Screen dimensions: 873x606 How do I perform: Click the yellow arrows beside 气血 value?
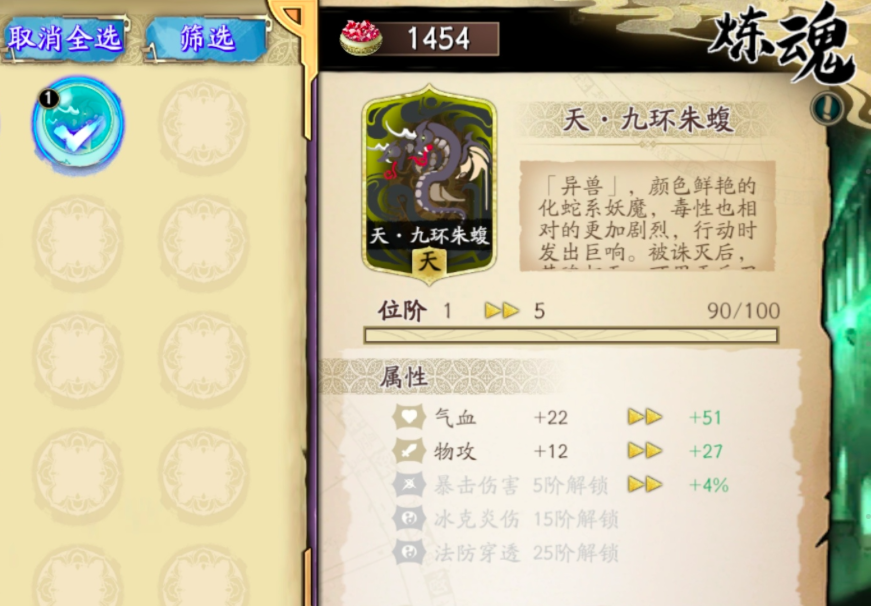coord(645,417)
